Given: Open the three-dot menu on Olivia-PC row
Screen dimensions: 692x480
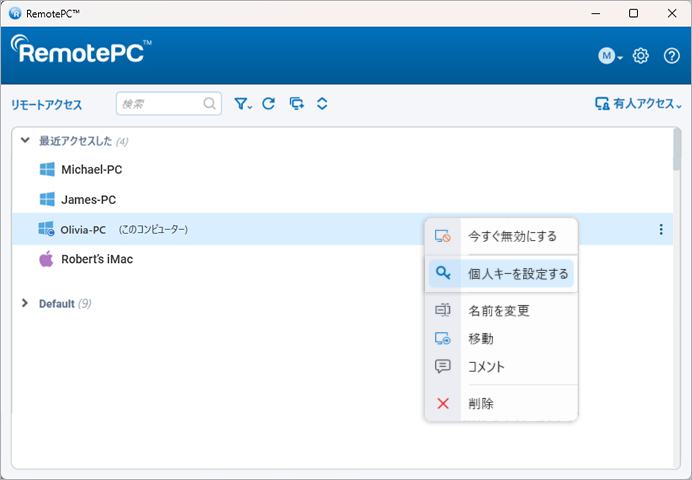Looking at the screenshot, I should click(661, 229).
